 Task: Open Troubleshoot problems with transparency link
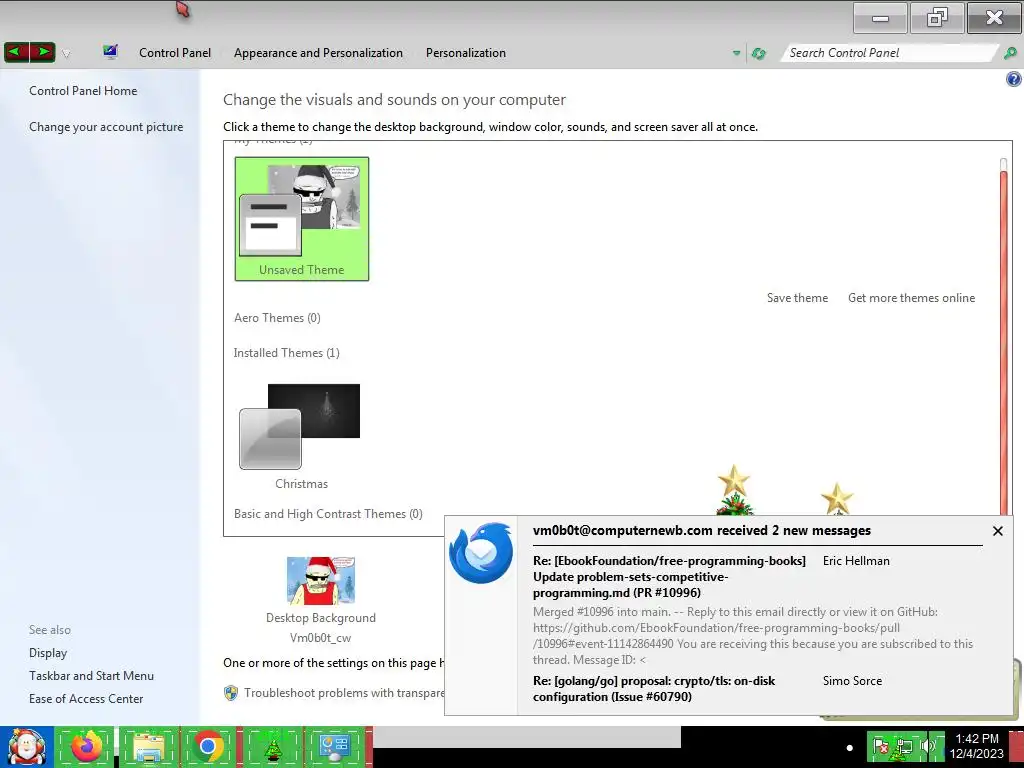click(x=344, y=693)
